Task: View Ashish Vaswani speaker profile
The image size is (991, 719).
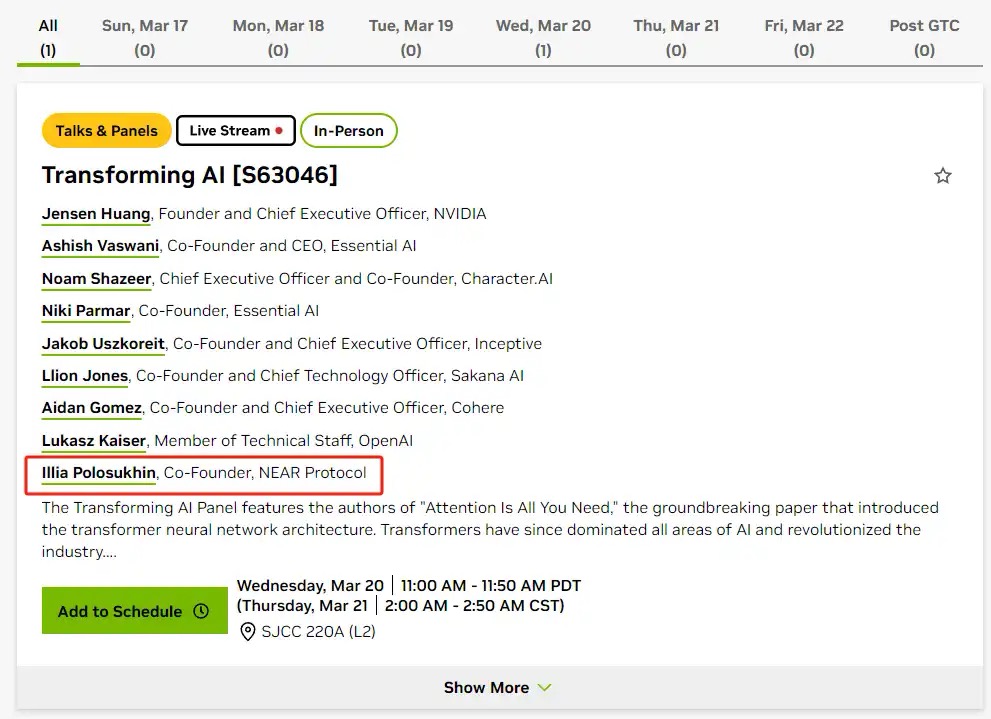Action: pyautogui.click(x=100, y=246)
